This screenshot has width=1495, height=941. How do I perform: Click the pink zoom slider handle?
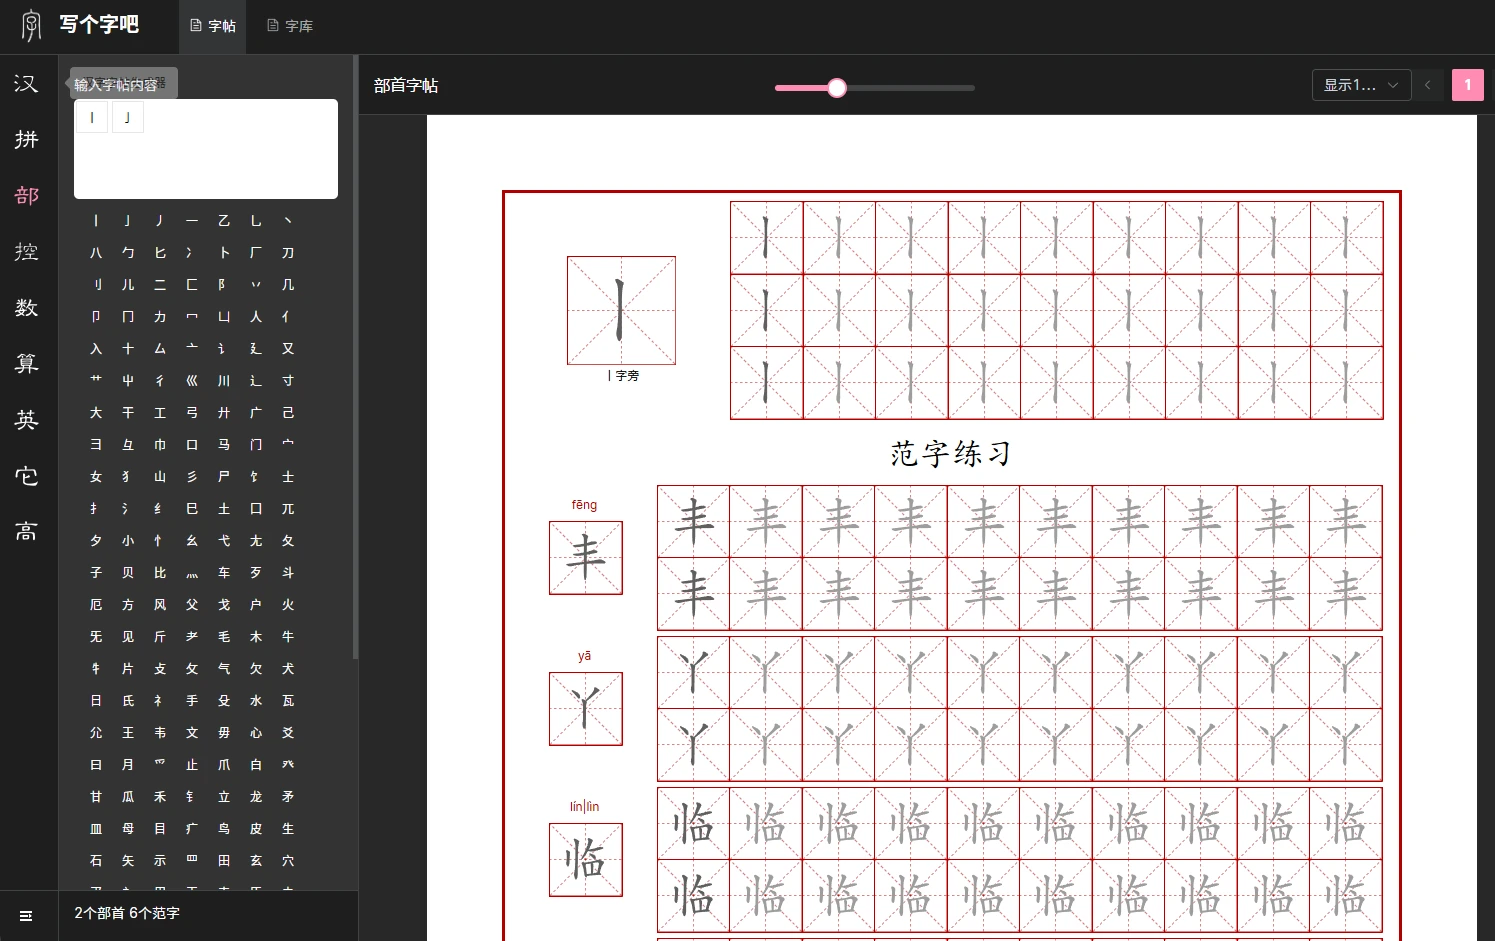click(x=837, y=88)
